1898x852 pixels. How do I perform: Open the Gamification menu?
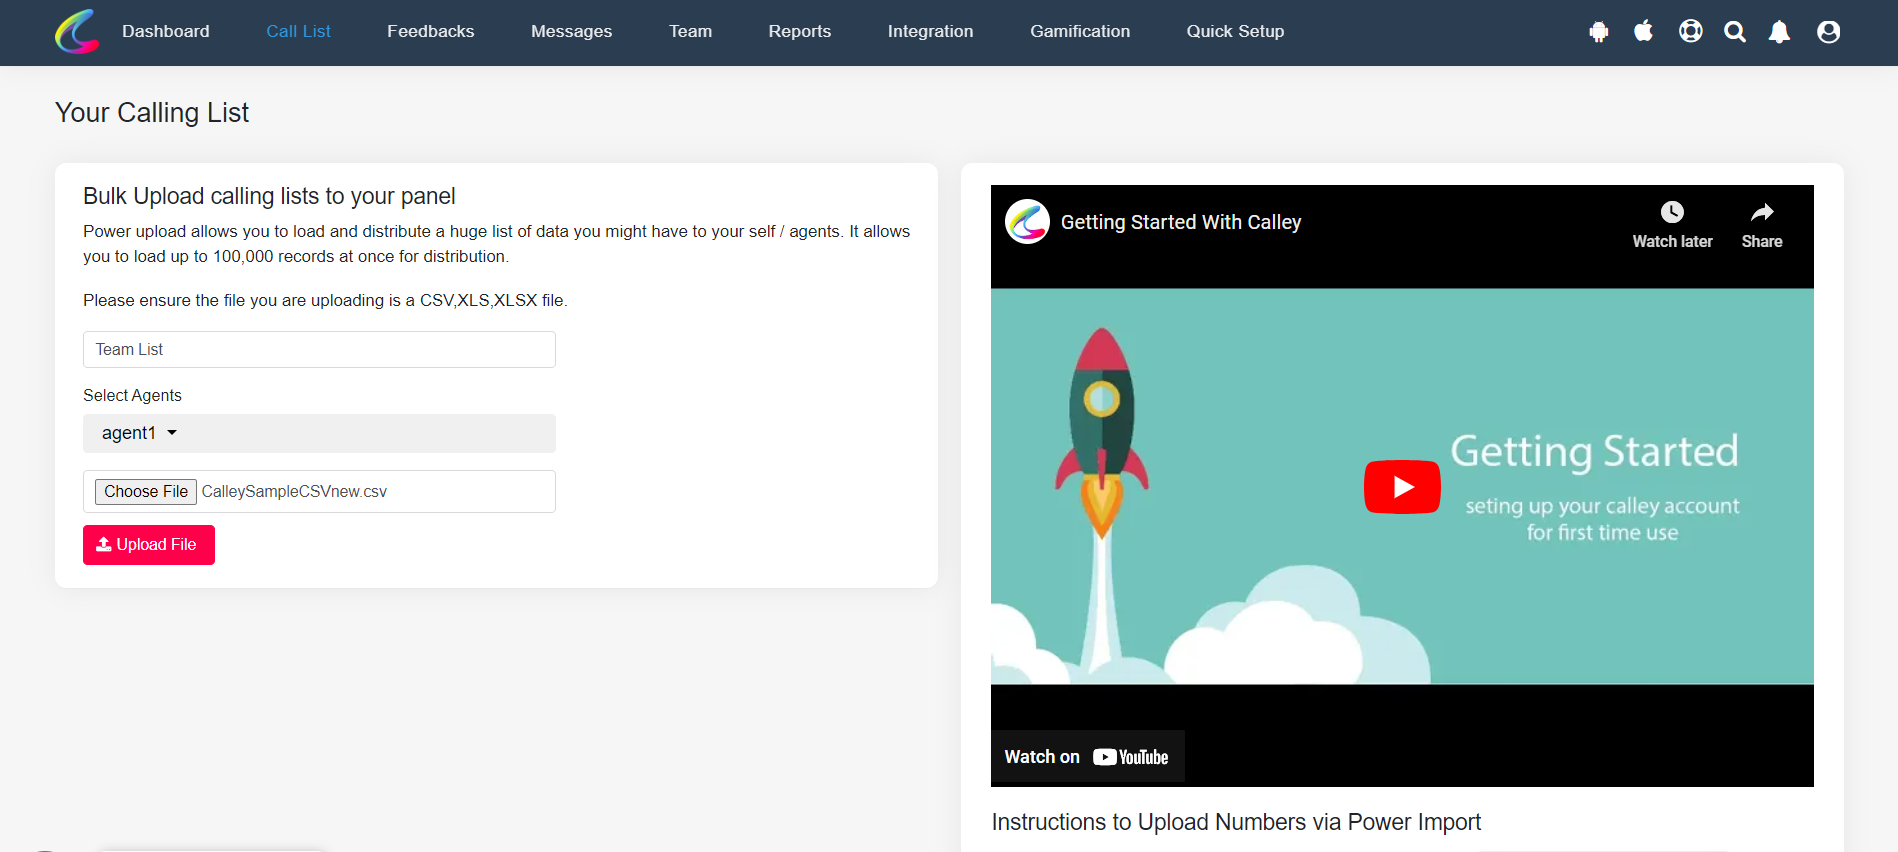[1080, 31]
